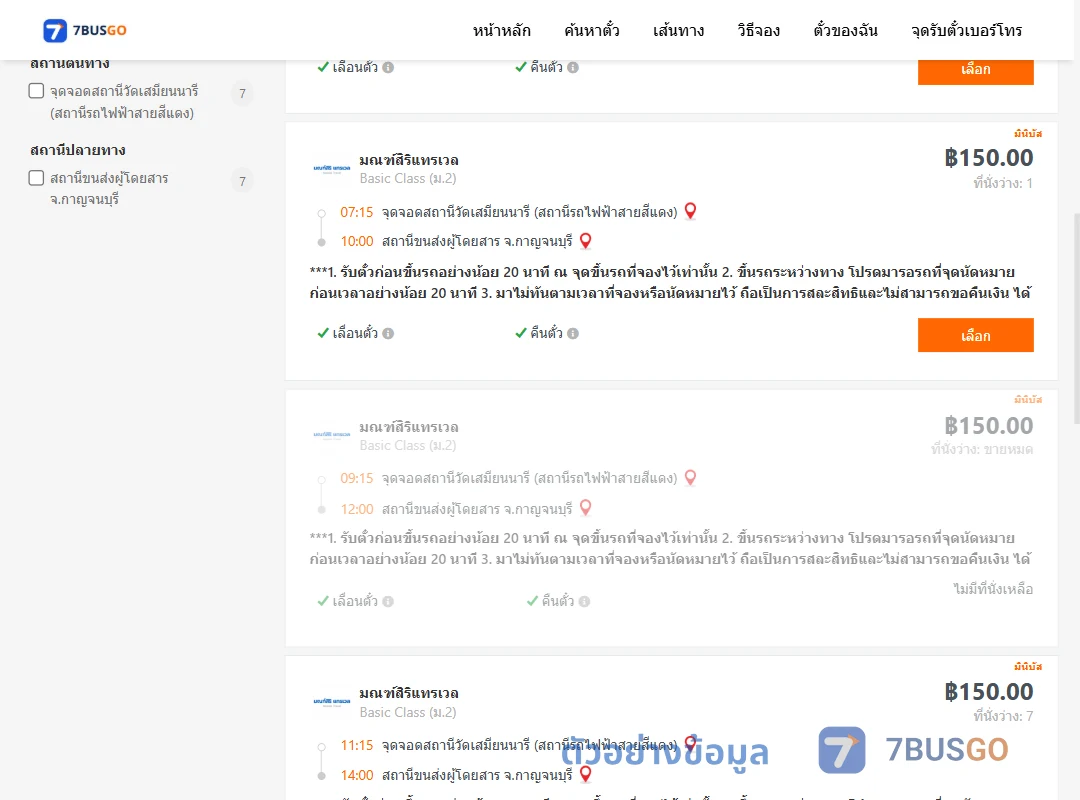This screenshot has width=1080, height=800.
Task: Click ไม่มีที่นั่งเหลือ label on 09:15 trip
Action: [993, 589]
